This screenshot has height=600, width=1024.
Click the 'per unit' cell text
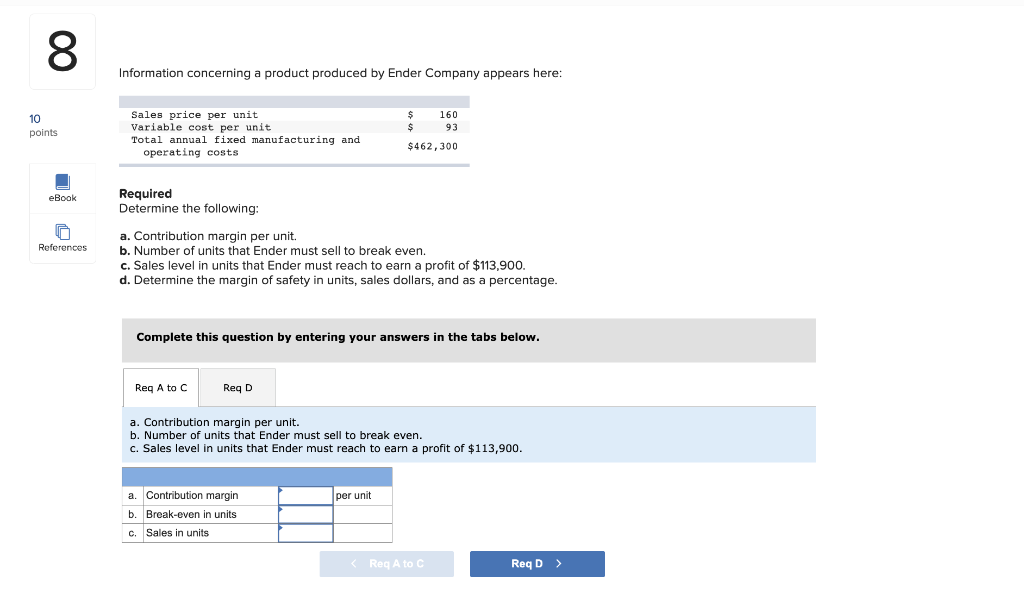pyautogui.click(x=353, y=496)
